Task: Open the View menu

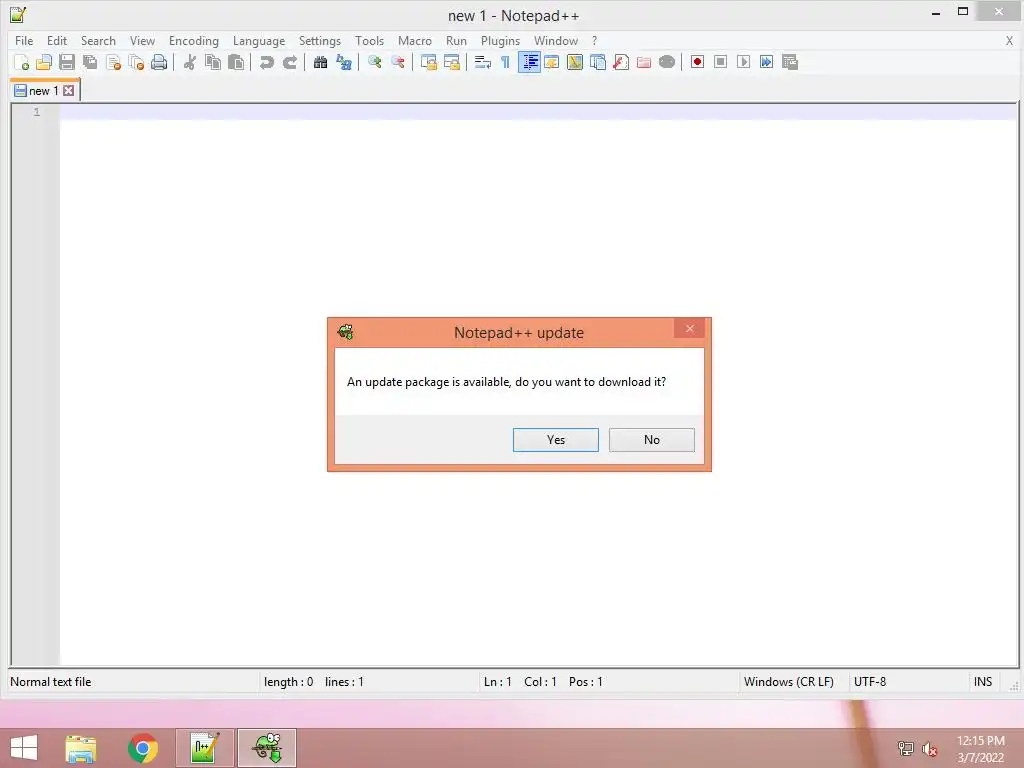Action: tap(142, 40)
